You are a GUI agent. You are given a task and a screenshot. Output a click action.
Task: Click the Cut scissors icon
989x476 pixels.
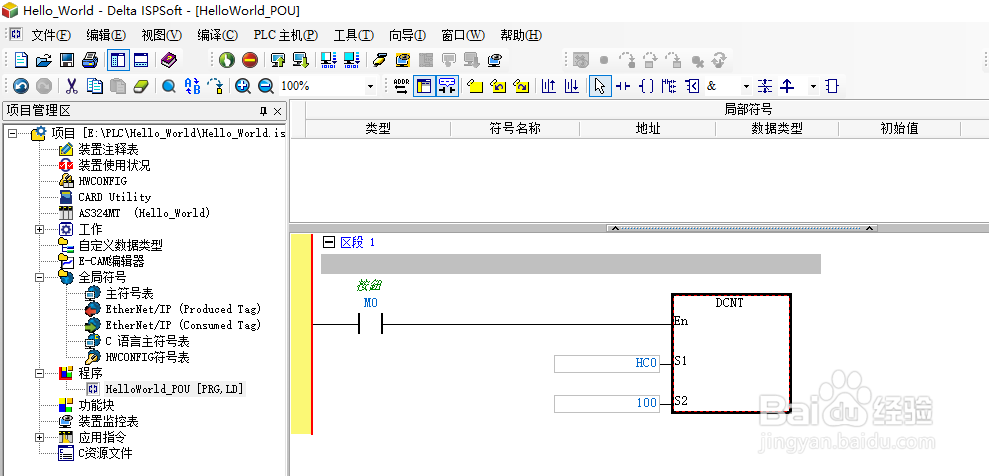click(72, 86)
